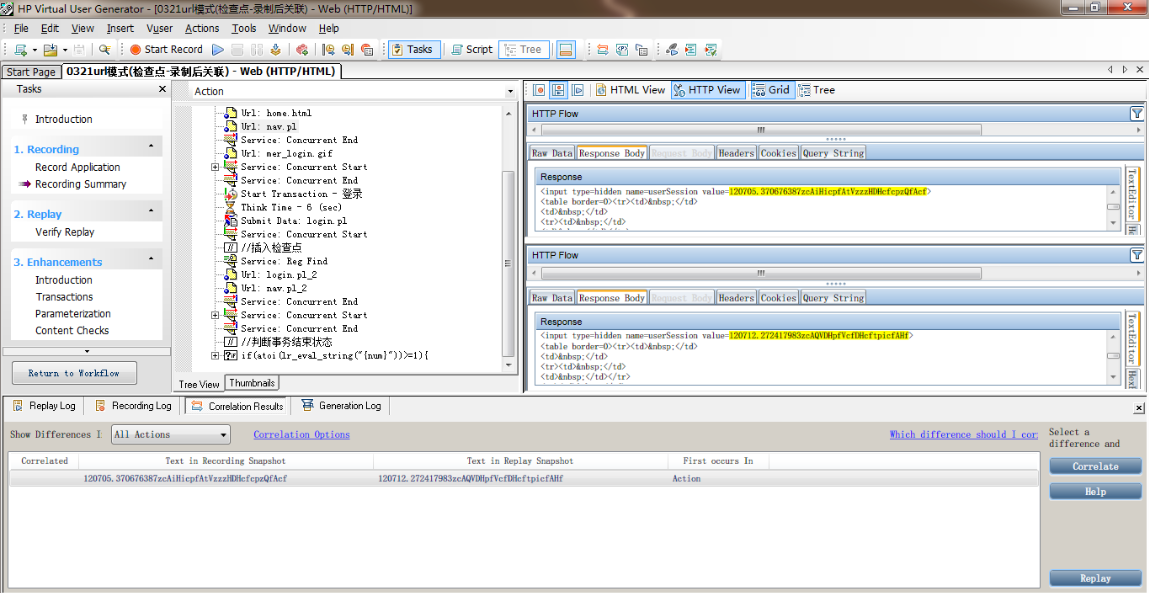Collapse the 3. Enhancements task section
The width and height of the screenshot is (1149, 593).
pos(152,259)
